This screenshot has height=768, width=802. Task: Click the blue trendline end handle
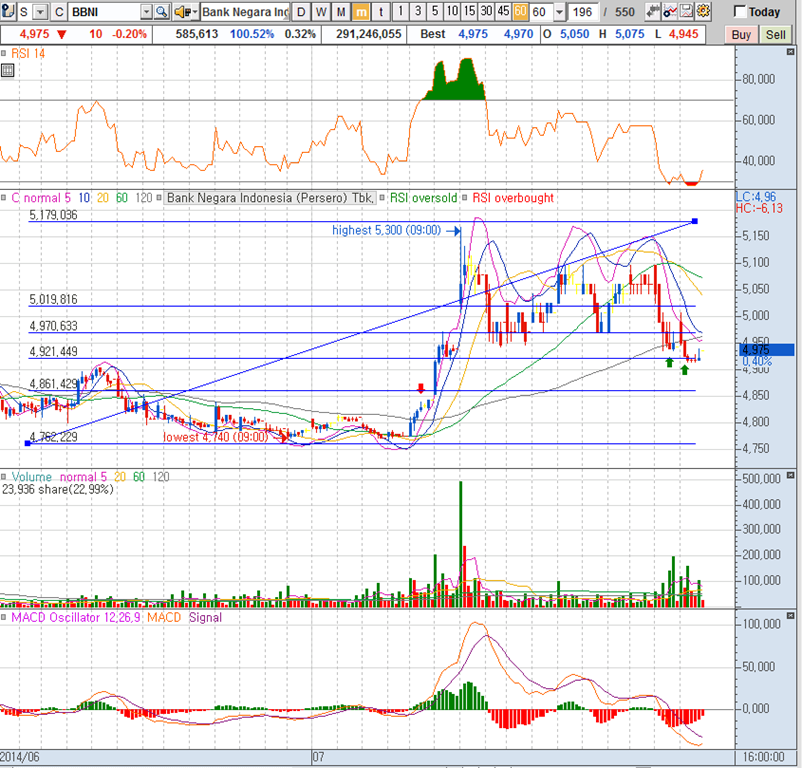pos(695,221)
